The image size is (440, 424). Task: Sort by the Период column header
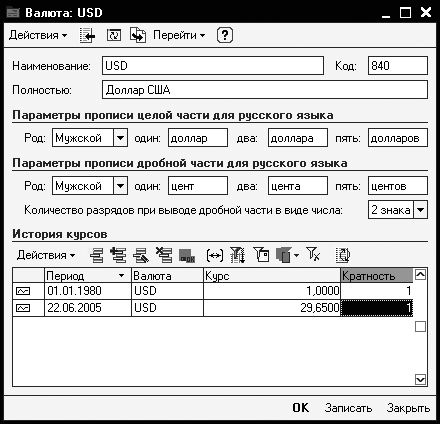[x=88, y=276]
